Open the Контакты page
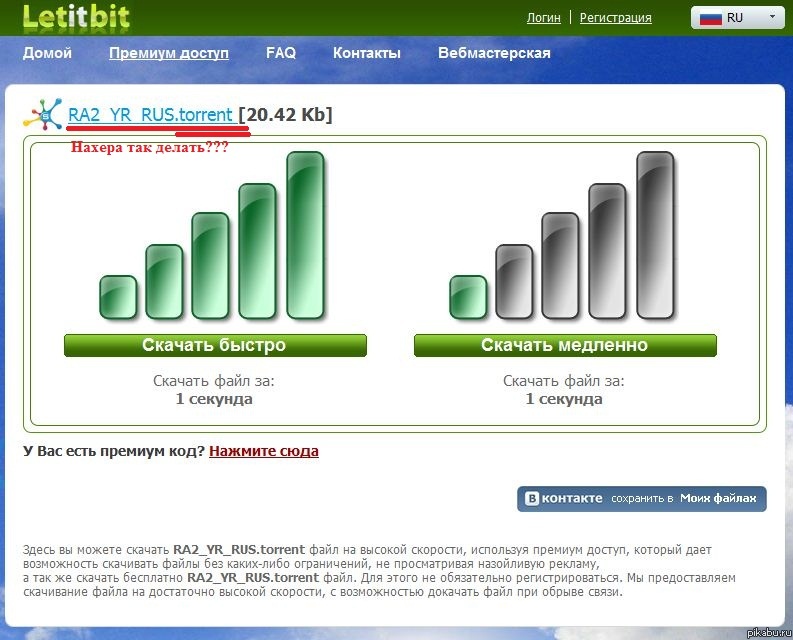Viewport: 793px width, 640px height. (367, 53)
